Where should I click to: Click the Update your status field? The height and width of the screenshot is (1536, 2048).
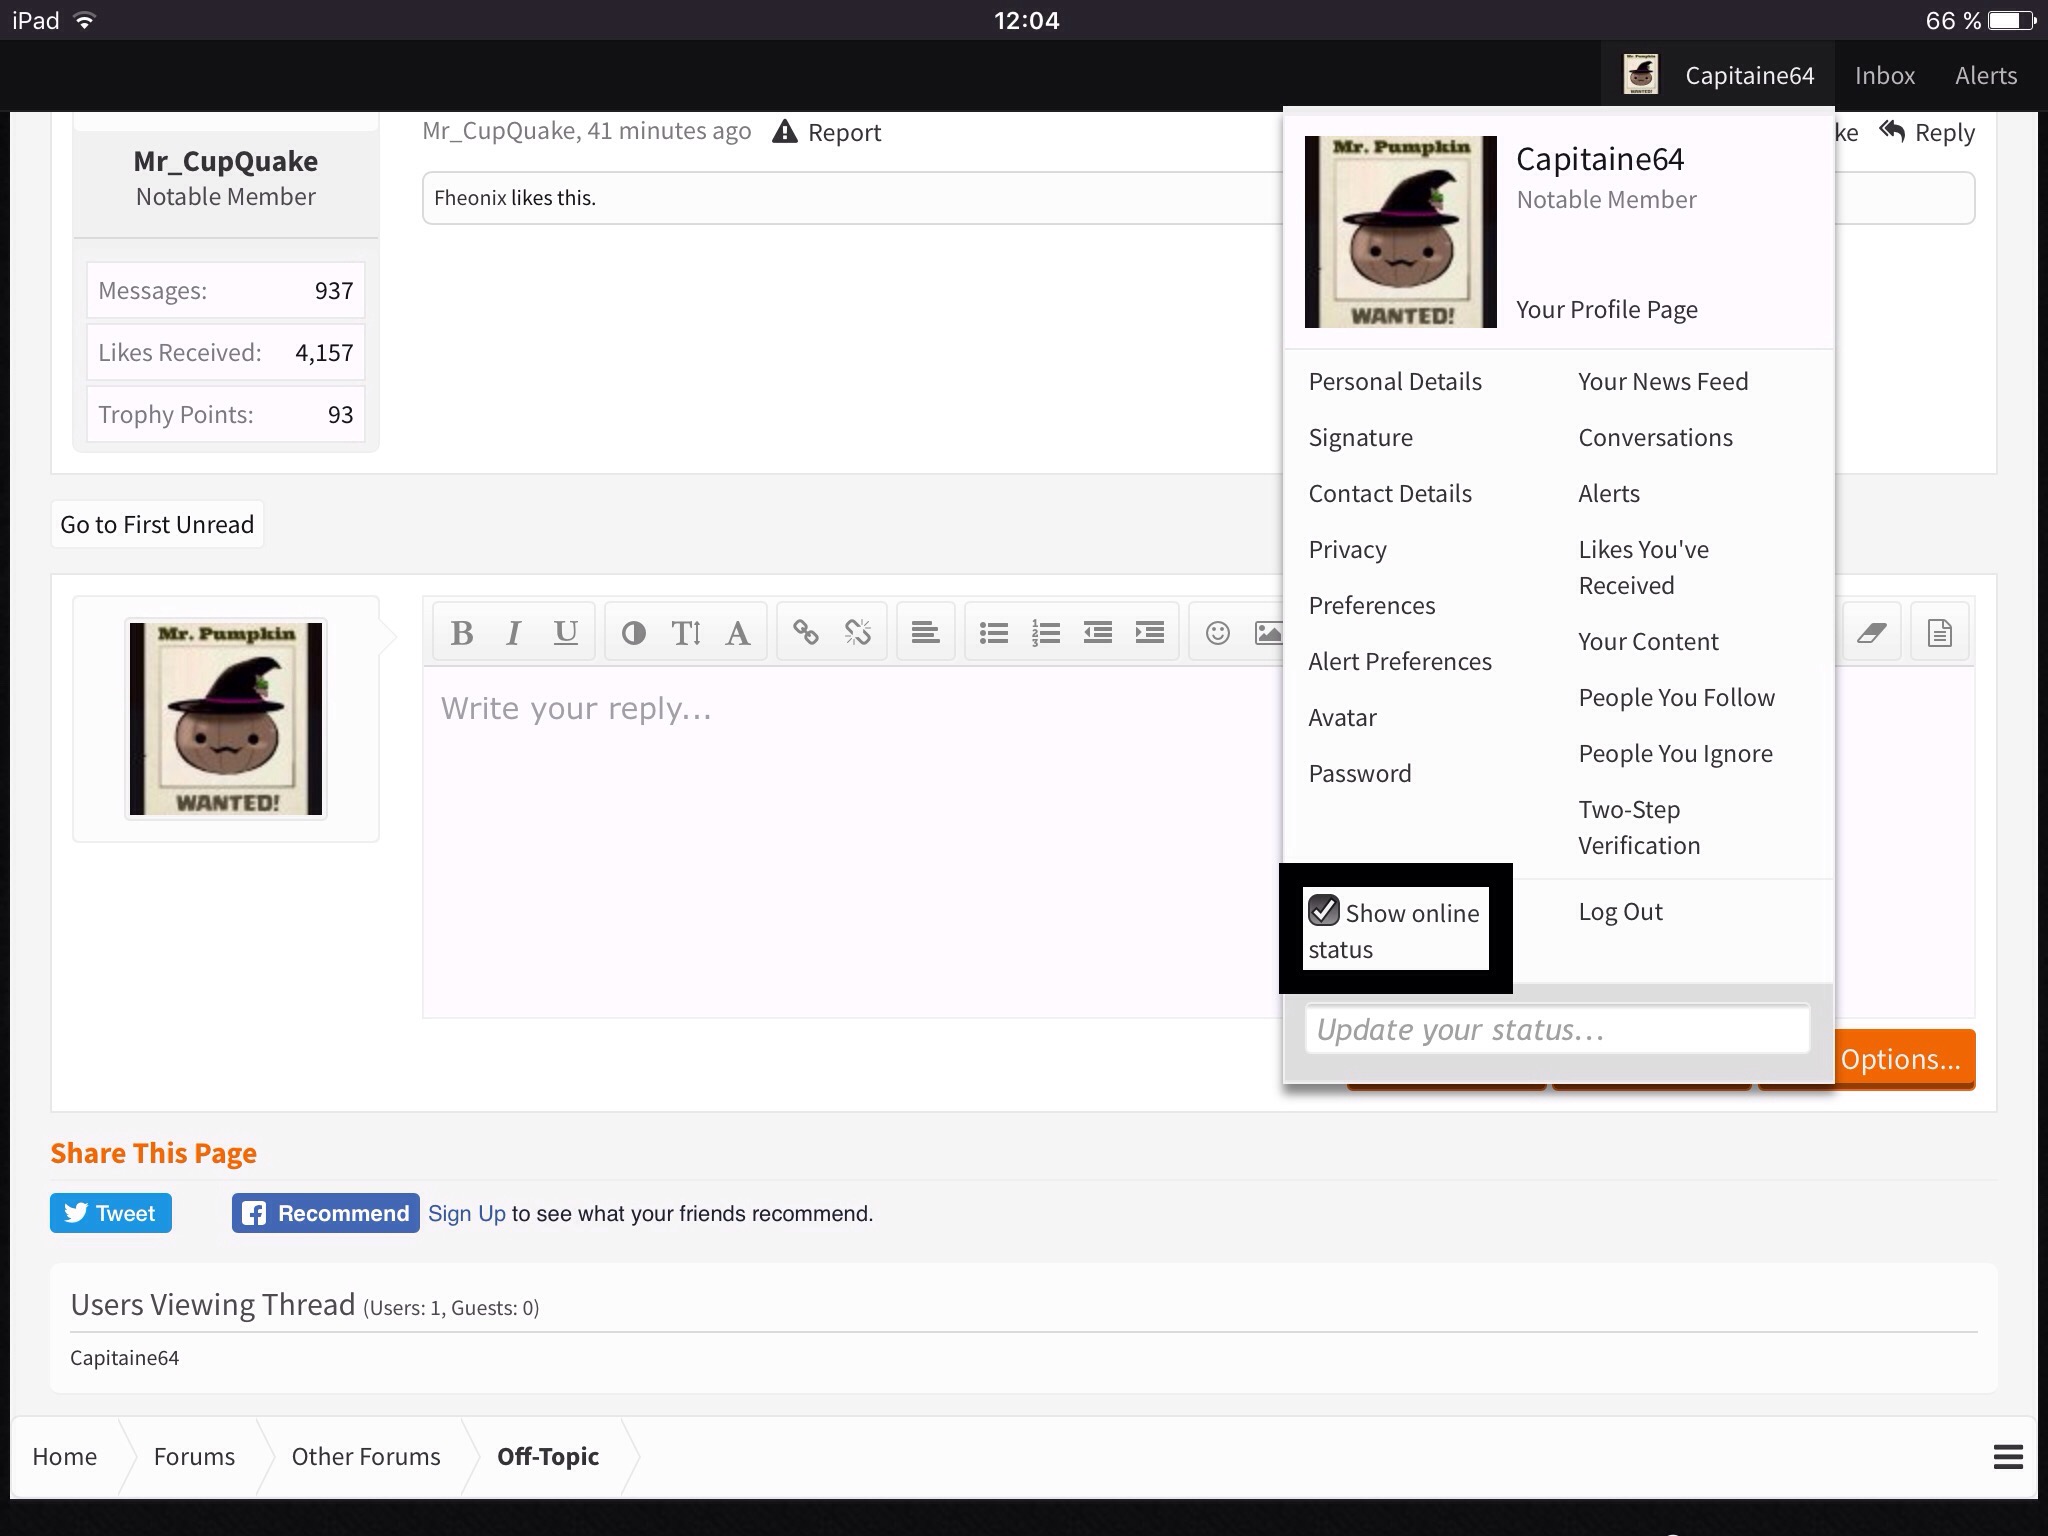(1557, 1029)
